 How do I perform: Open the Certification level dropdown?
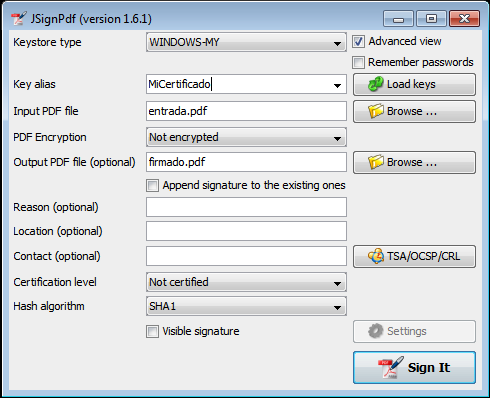pos(246,282)
